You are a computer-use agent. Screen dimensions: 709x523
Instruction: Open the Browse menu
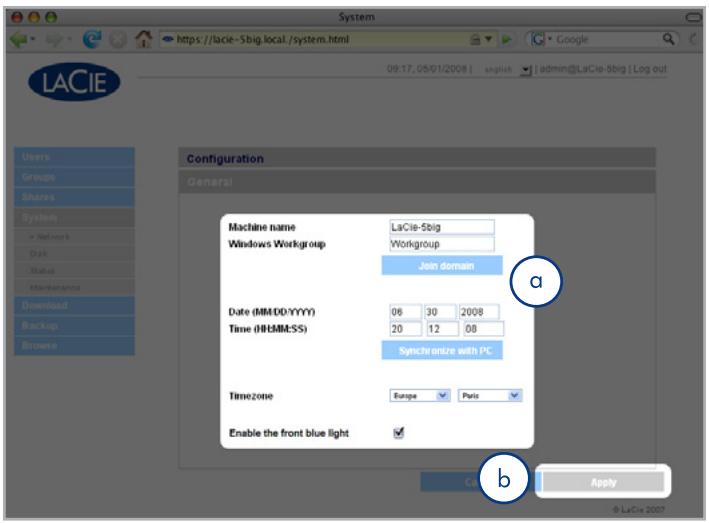(74, 346)
